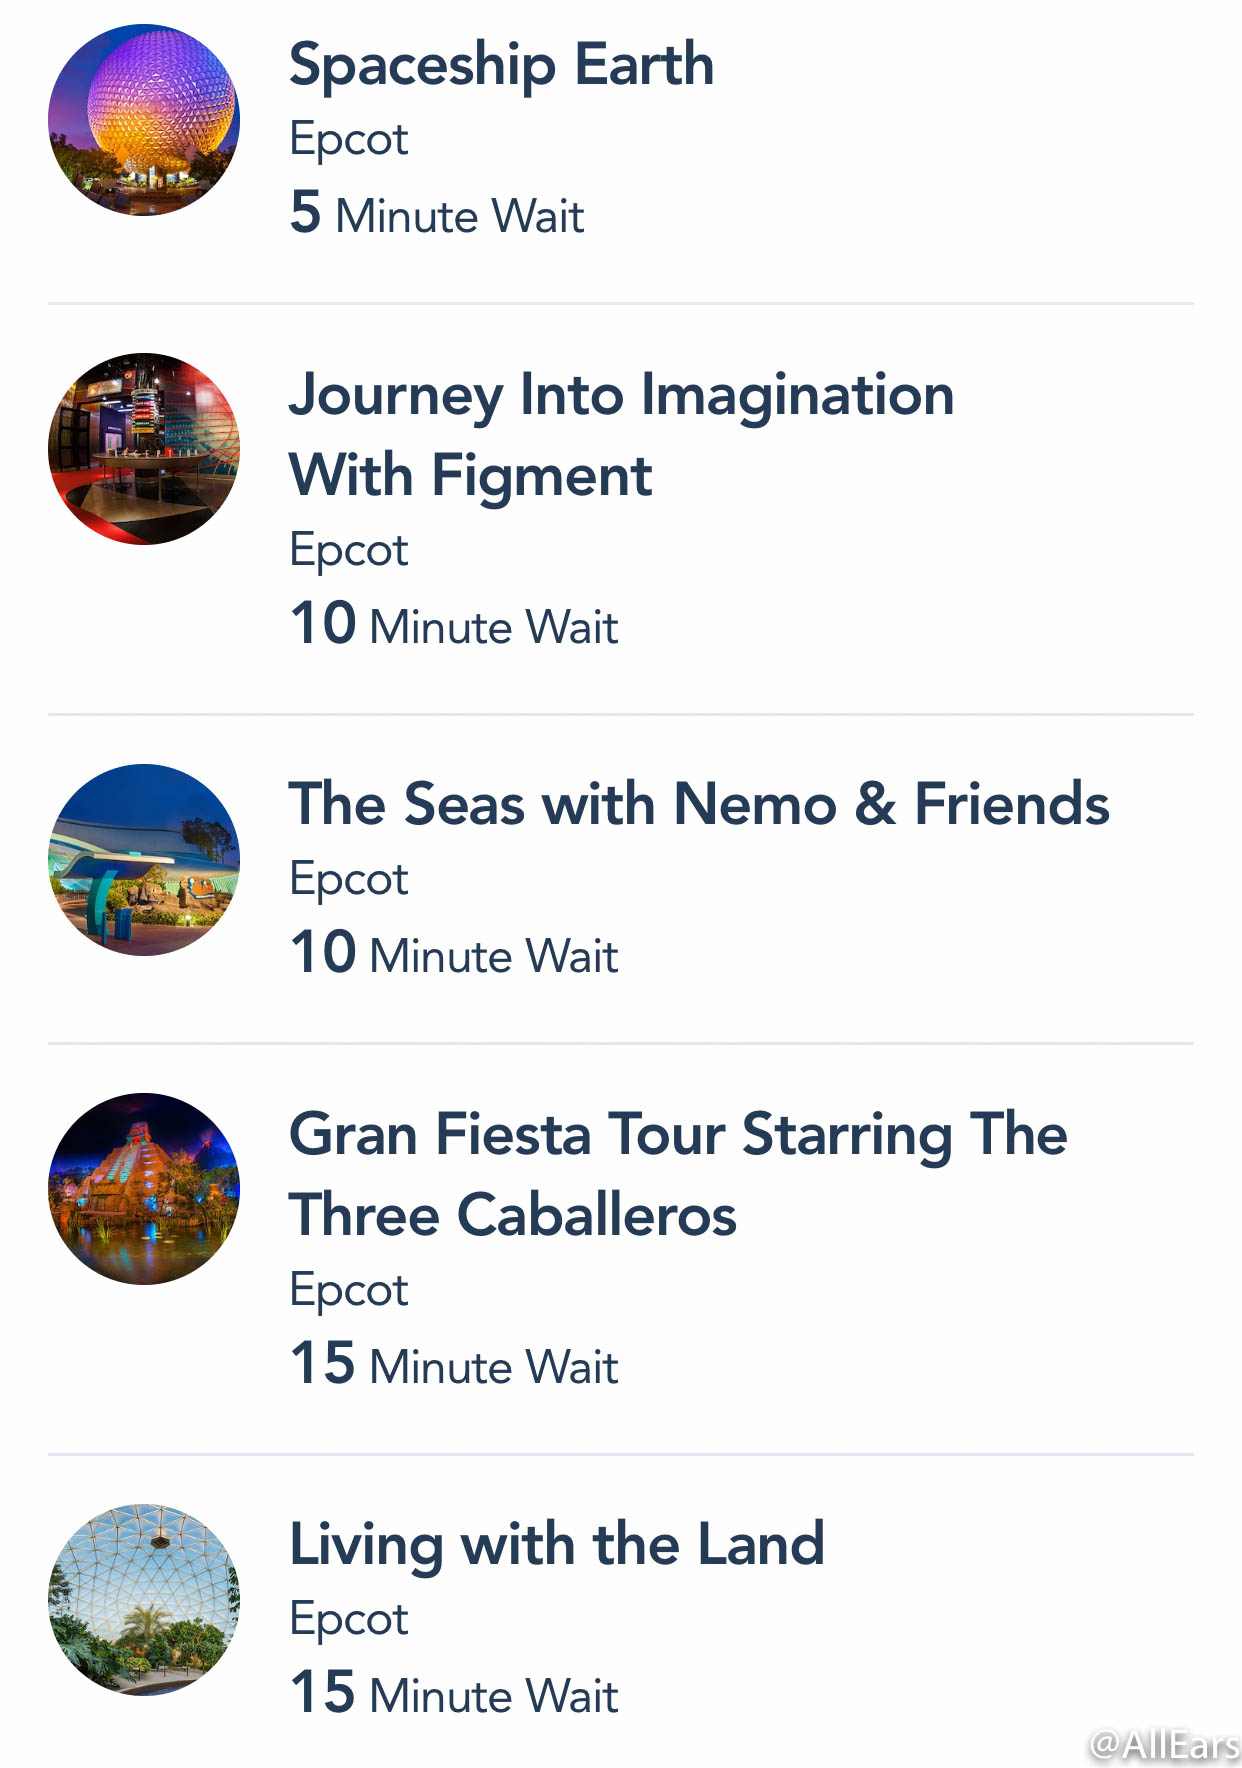Tap the 5 Minute Wait label
Viewport: 1242px width, 1768px height.
click(437, 213)
